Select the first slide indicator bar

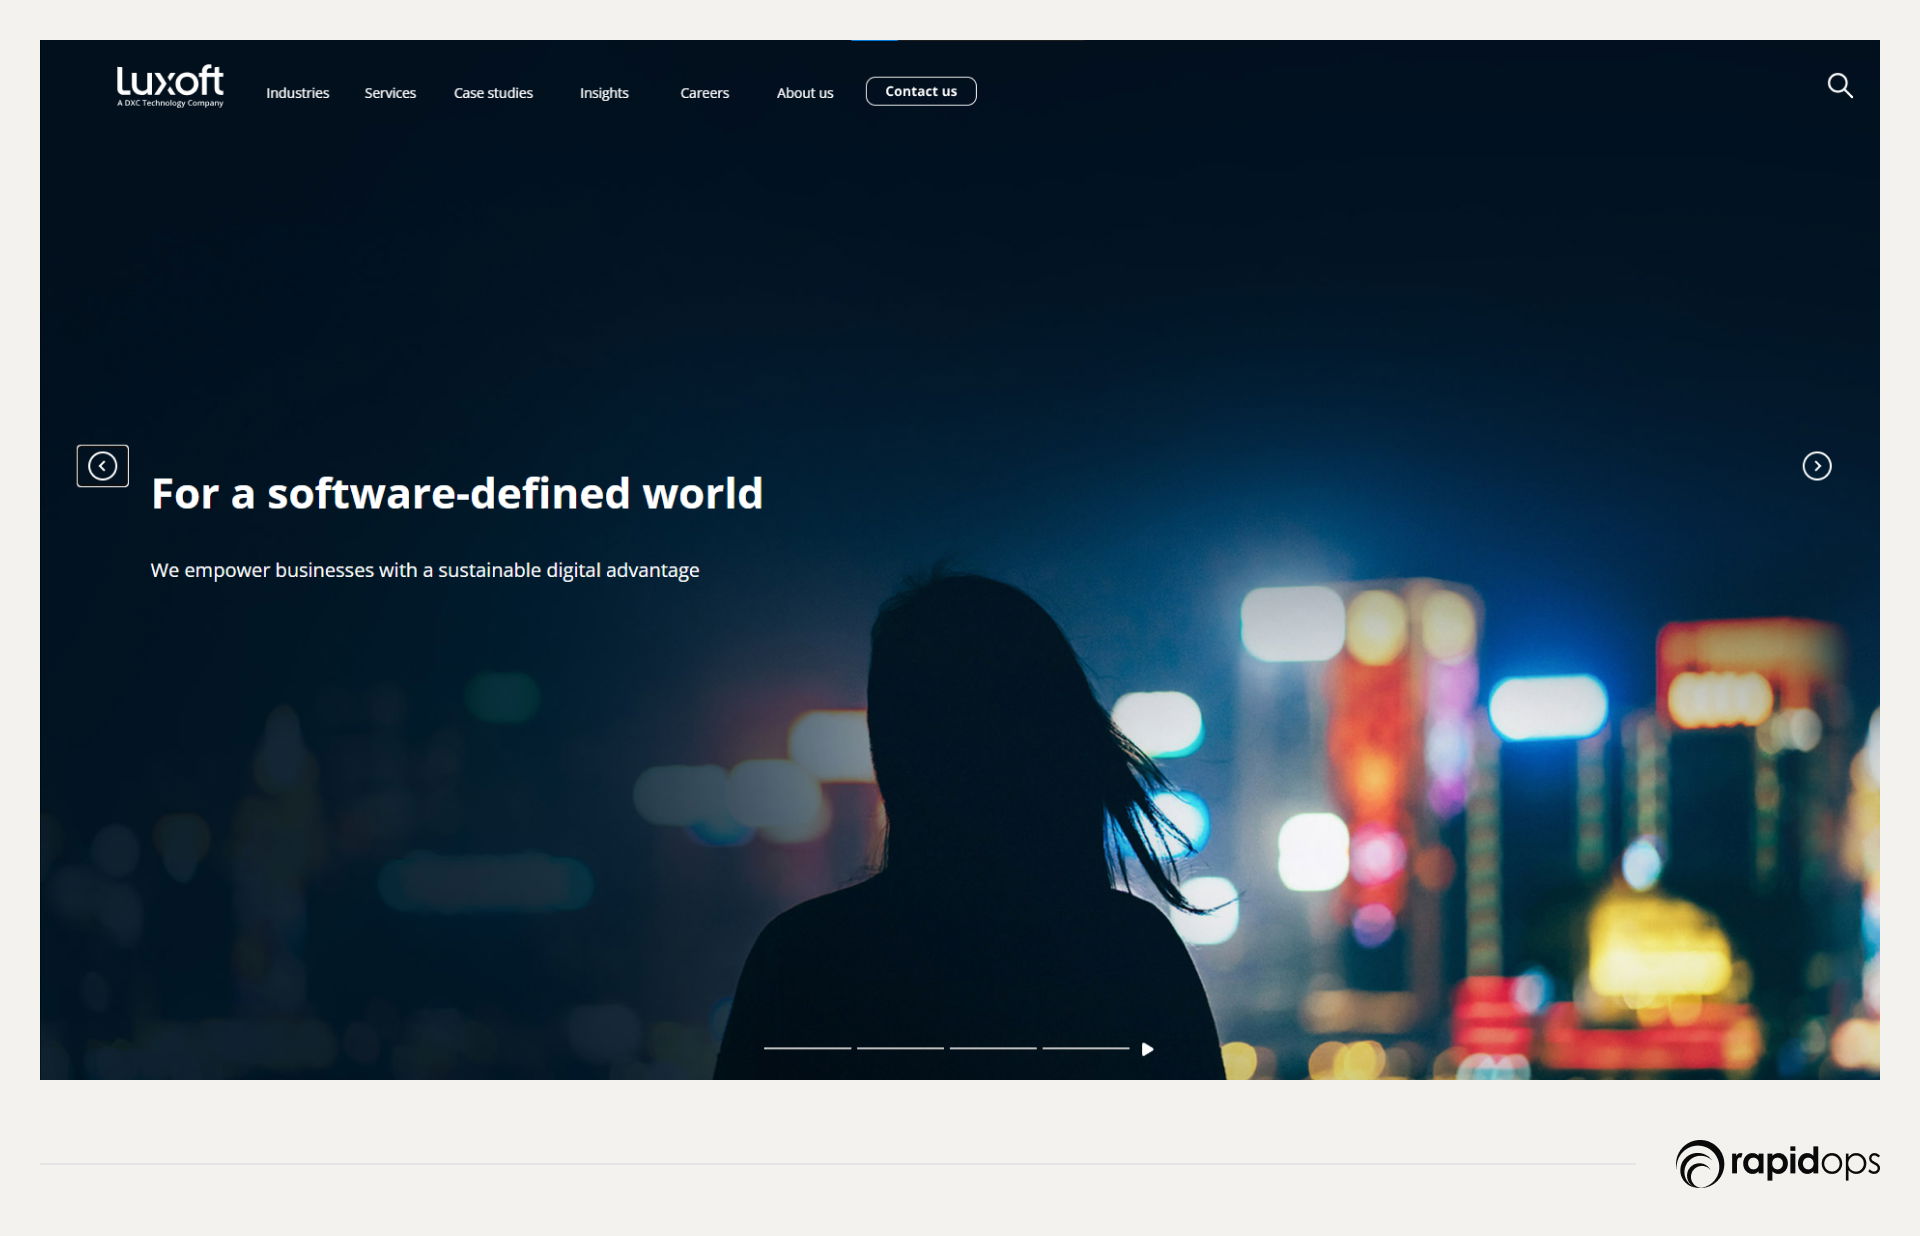coord(807,1048)
